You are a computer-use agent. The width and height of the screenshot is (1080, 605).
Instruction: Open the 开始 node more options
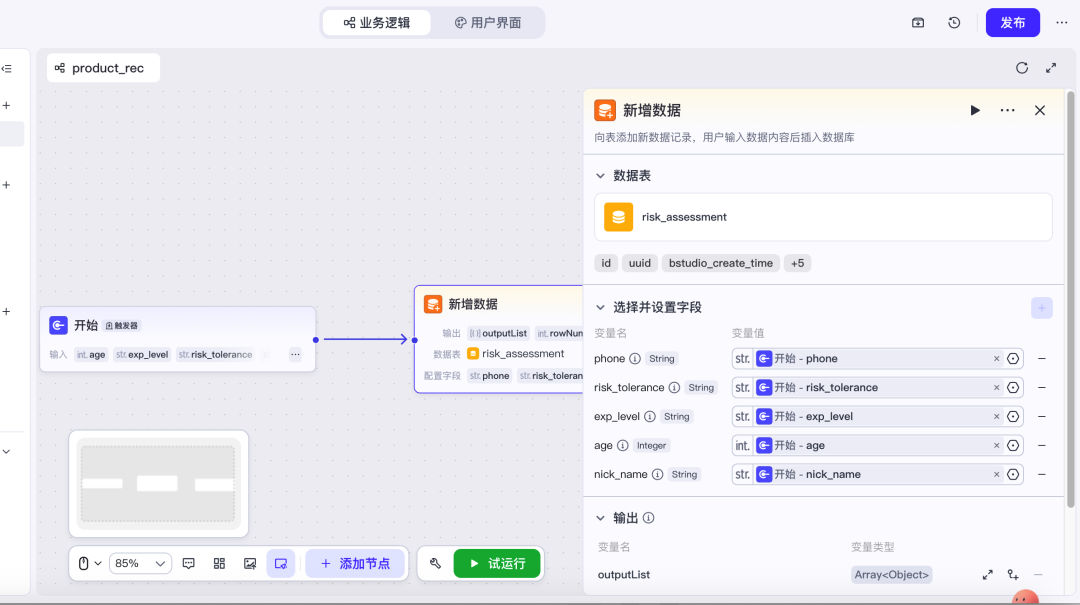[x=295, y=354]
